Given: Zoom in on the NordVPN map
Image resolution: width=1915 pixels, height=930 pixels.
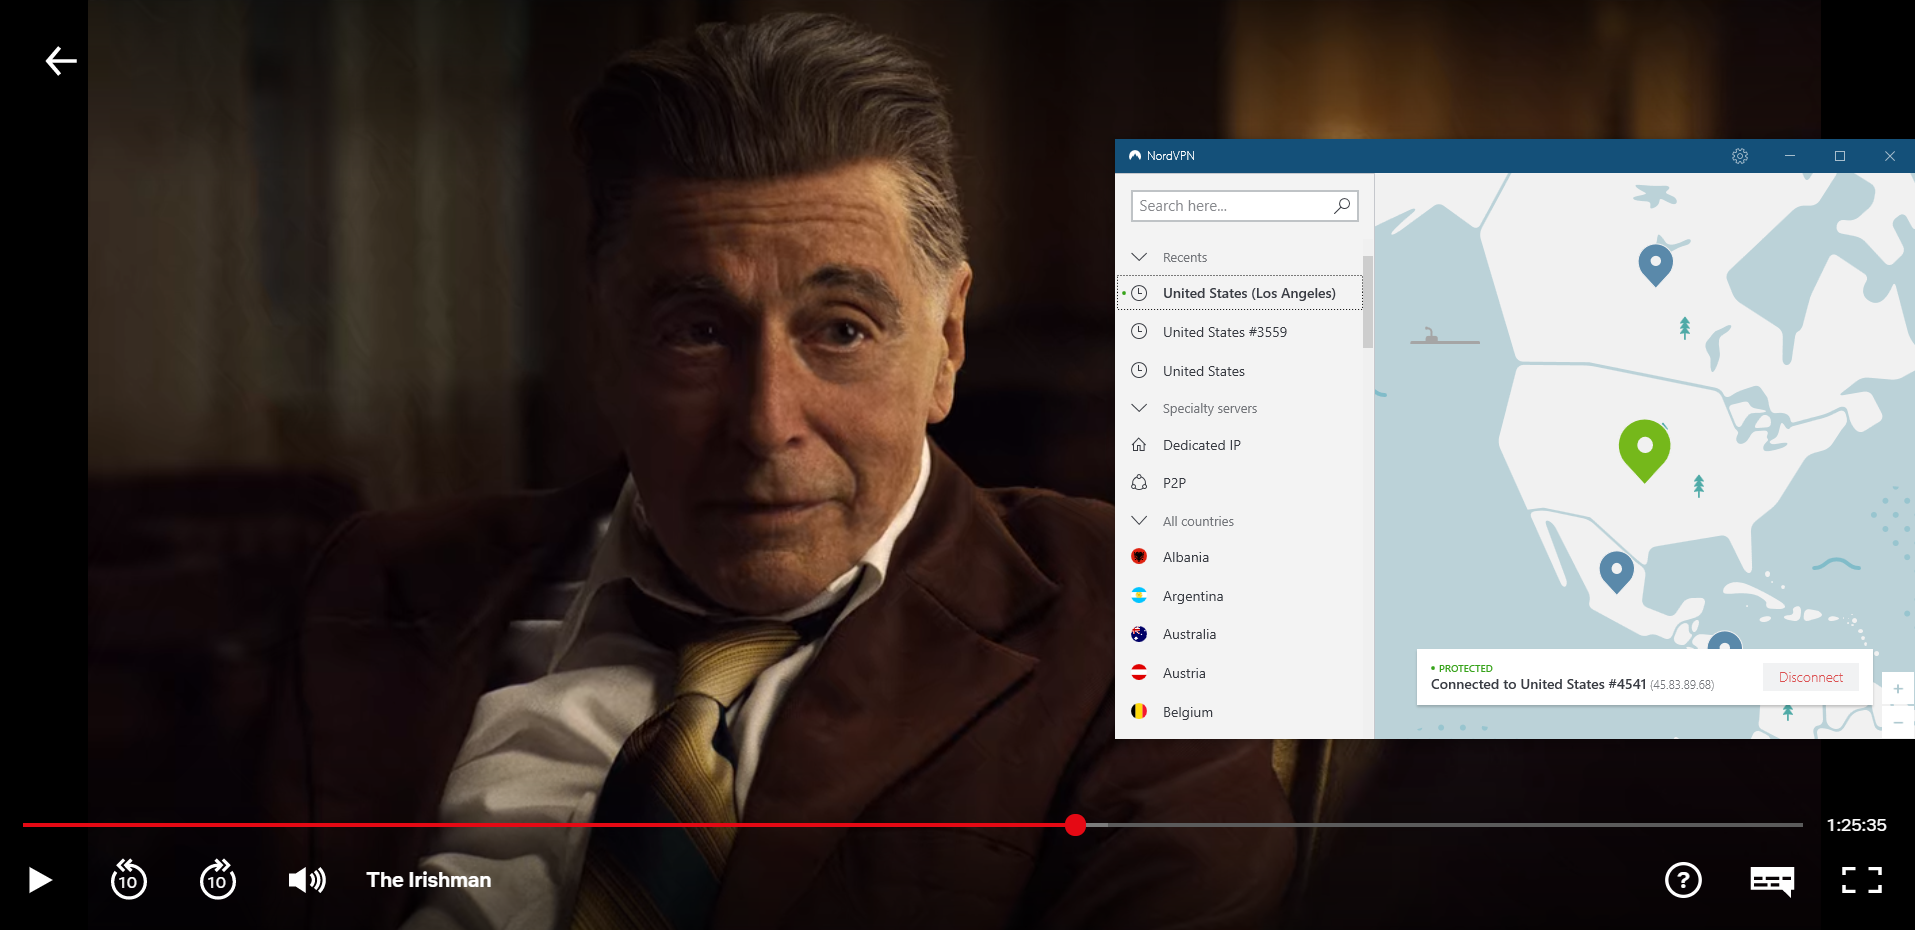Looking at the screenshot, I should tap(1898, 689).
